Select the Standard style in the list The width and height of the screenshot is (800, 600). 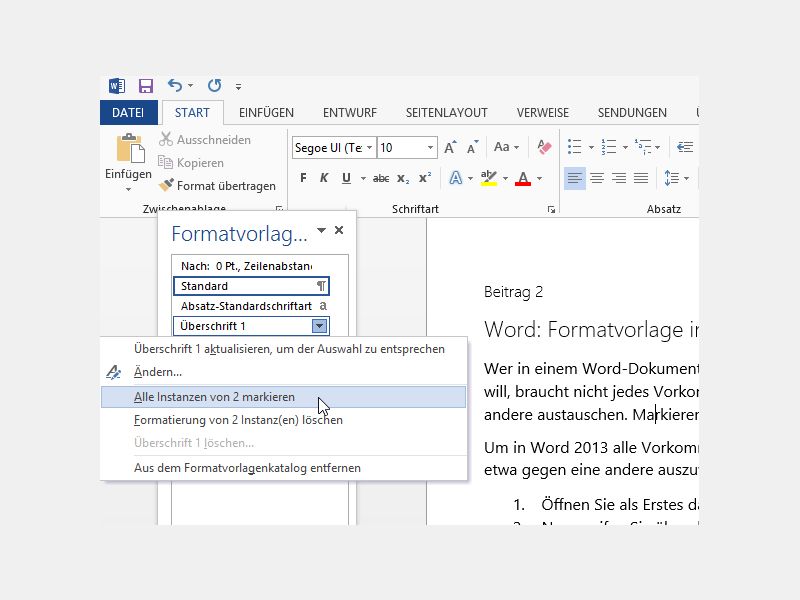click(252, 286)
